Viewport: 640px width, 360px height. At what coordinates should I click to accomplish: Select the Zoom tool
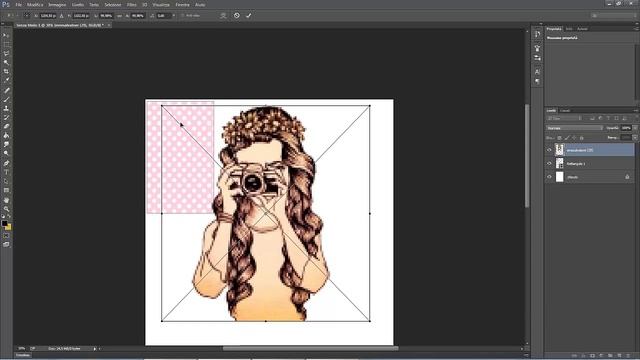[x=6, y=209]
